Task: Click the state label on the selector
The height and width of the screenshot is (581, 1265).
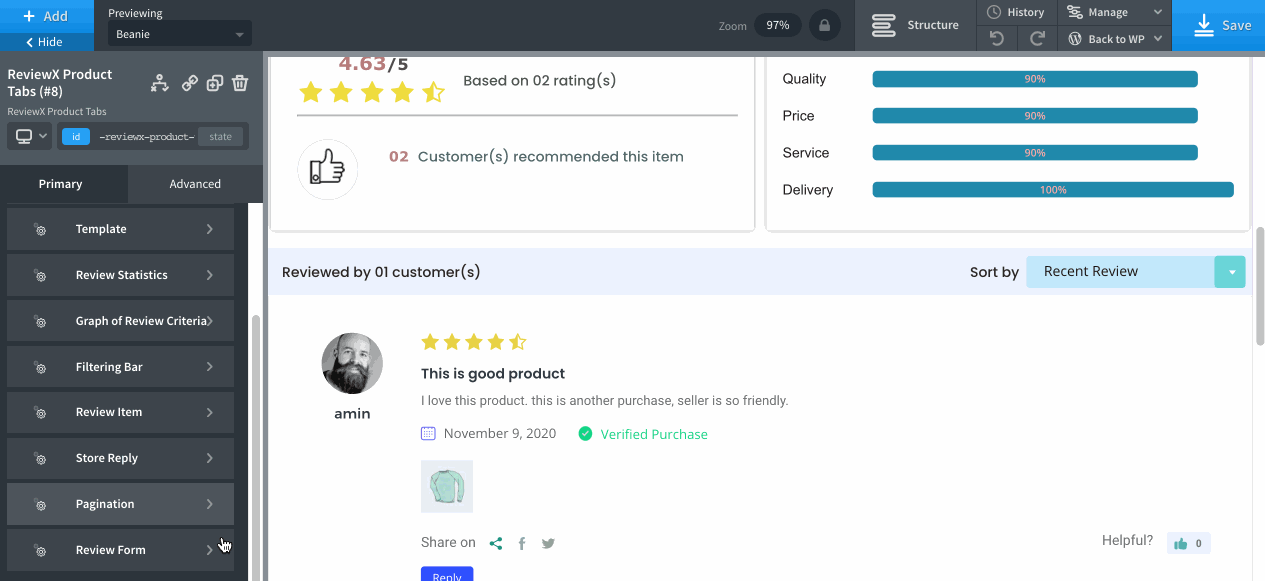Action: [218, 135]
